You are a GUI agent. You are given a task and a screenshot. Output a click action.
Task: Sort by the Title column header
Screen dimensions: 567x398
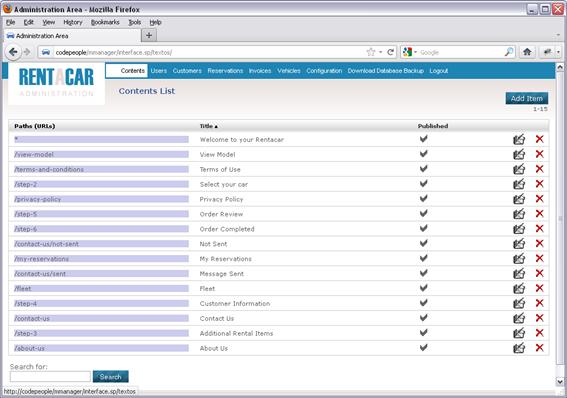209,126
